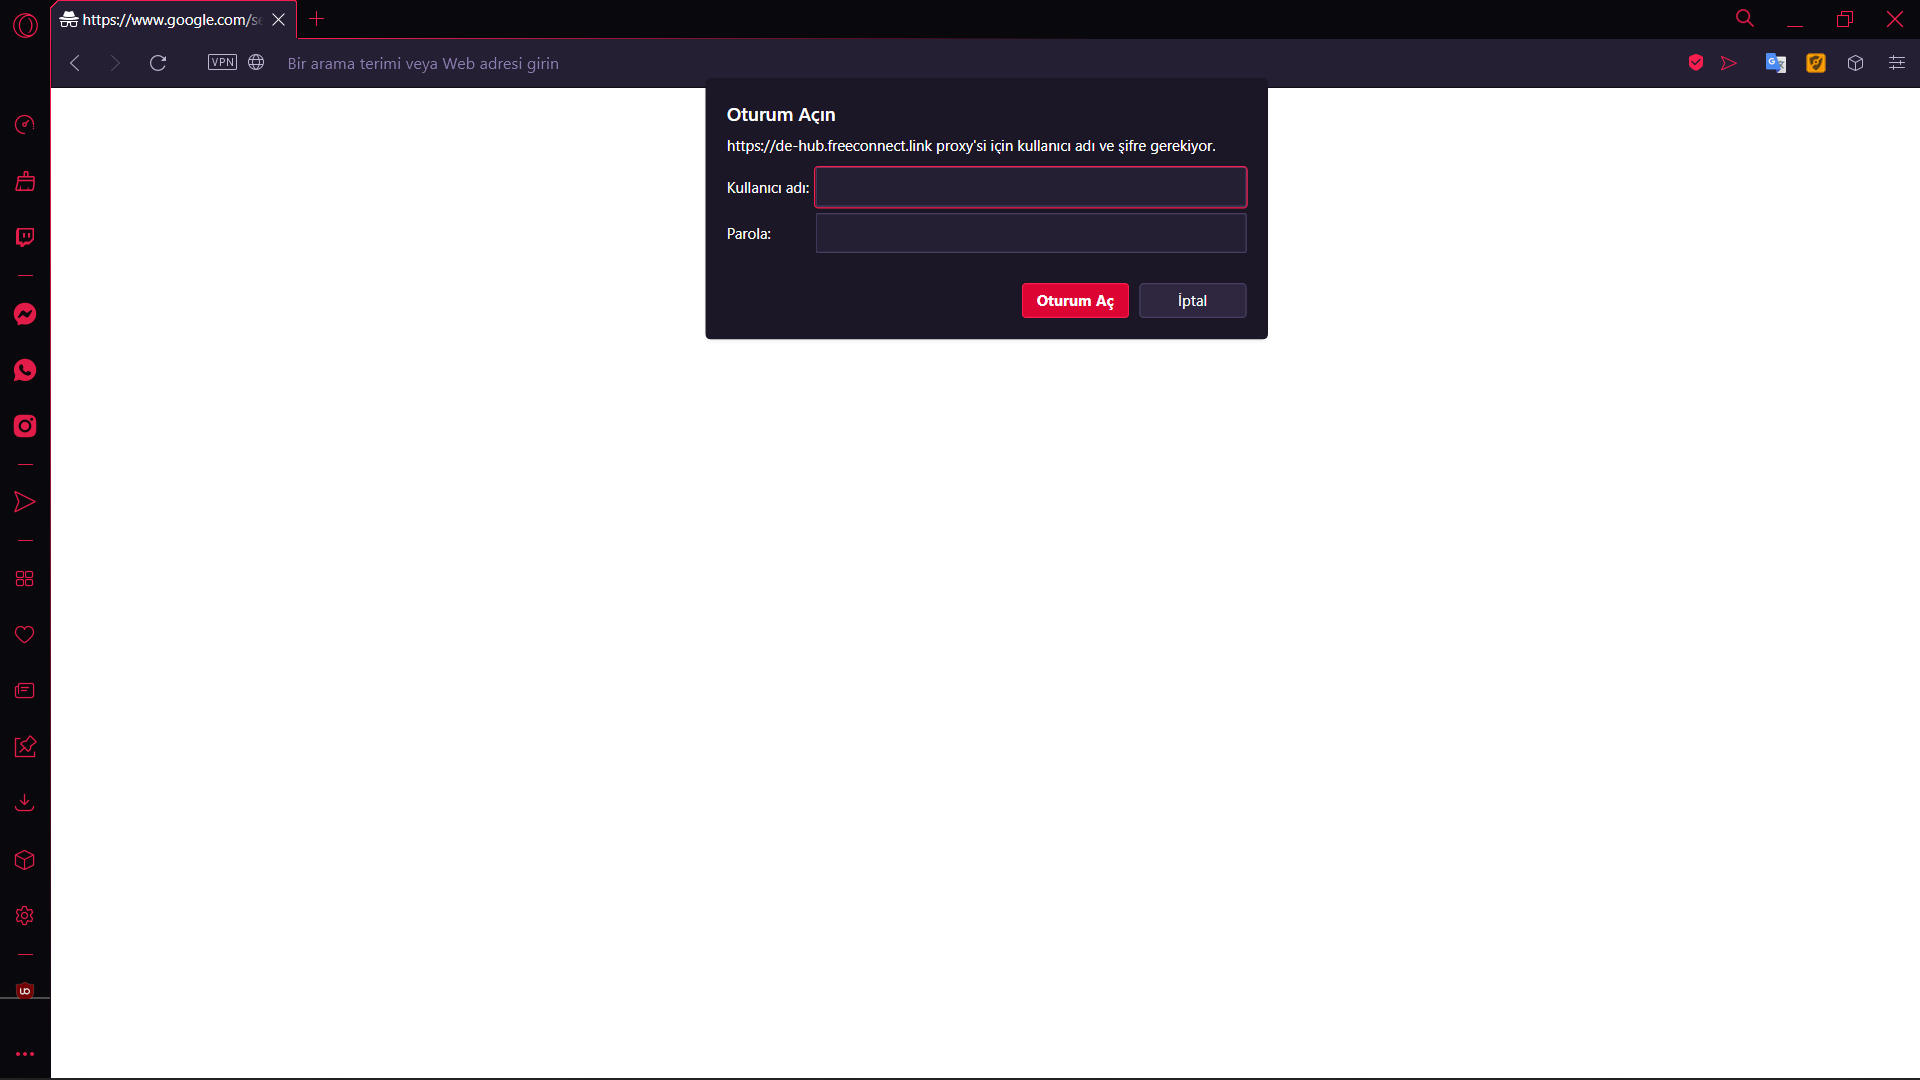
Task: Open Downloads icon in sidebar
Action: (x=25, y=803)
